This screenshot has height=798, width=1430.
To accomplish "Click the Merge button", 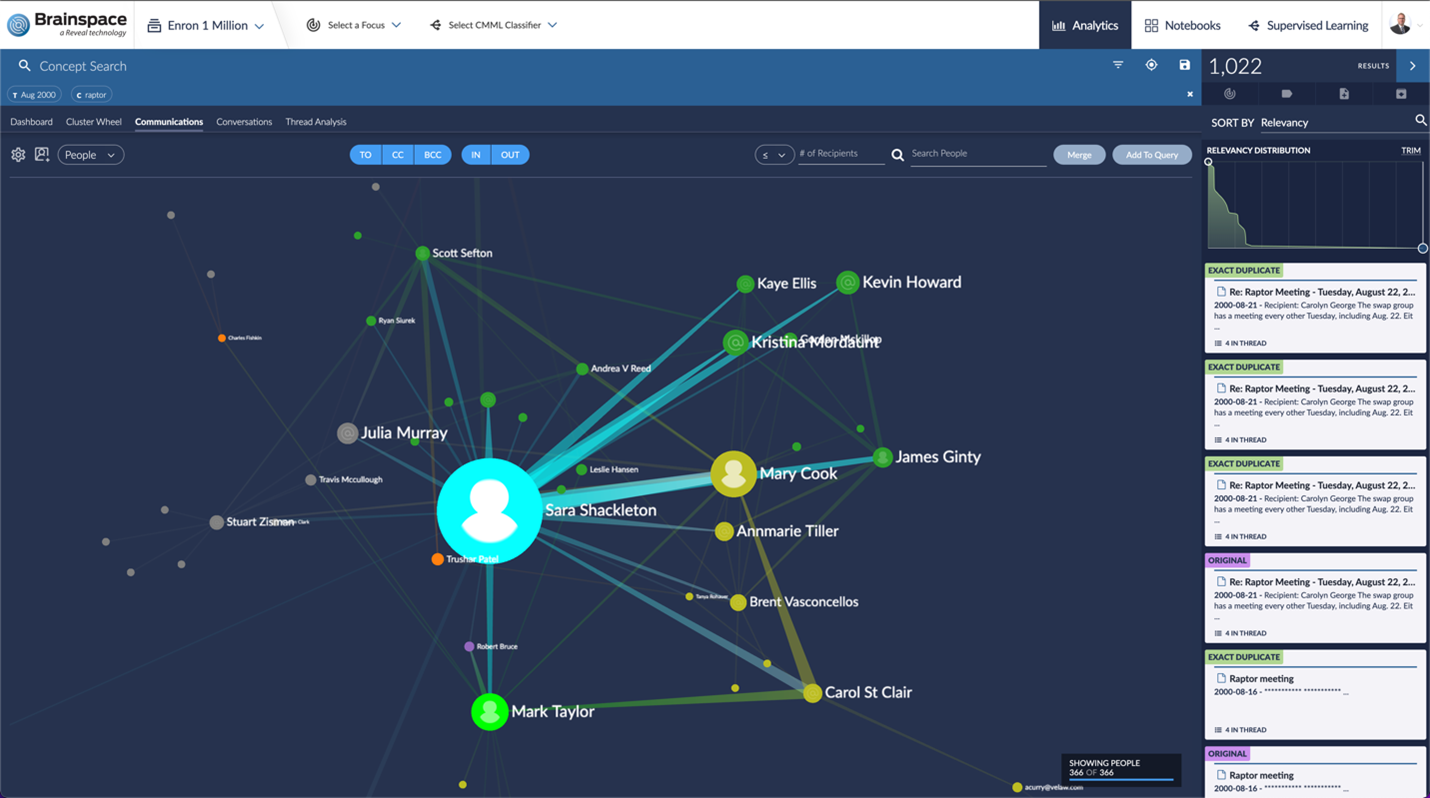I will coord(1079,155).
